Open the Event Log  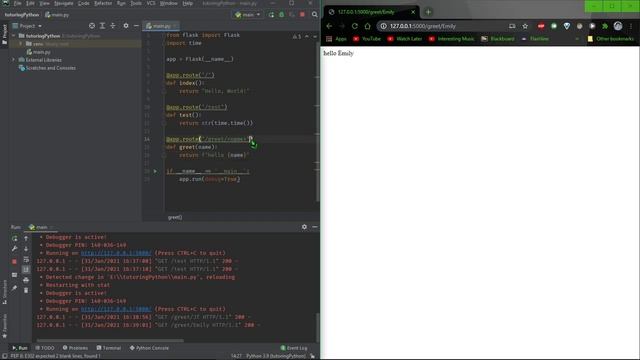coord(294,348)
